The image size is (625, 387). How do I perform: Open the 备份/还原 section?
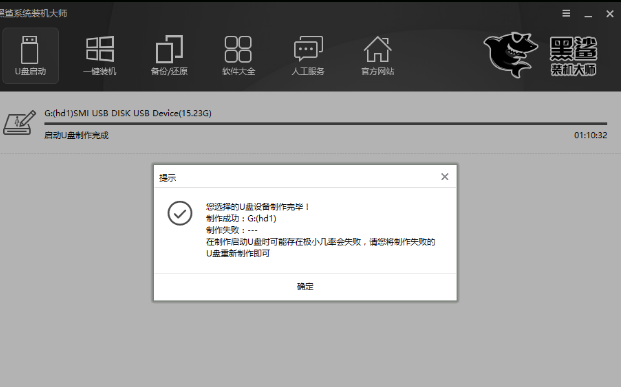coord(169,55)
